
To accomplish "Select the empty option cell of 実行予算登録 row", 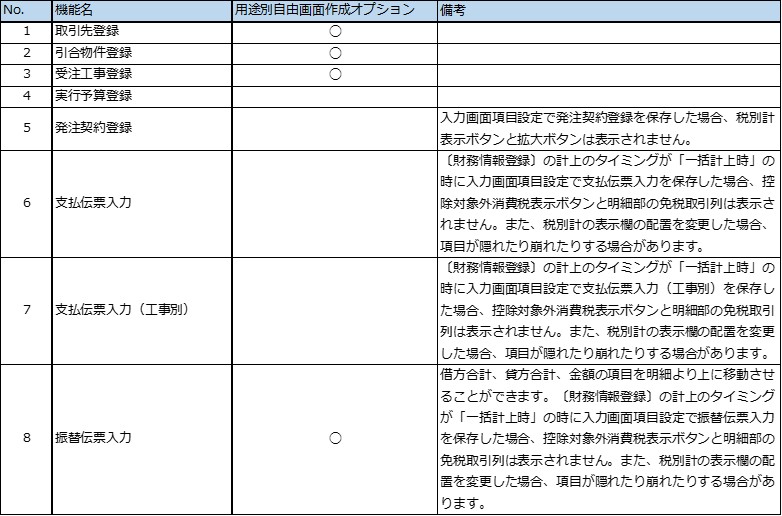I will (335, 96).
